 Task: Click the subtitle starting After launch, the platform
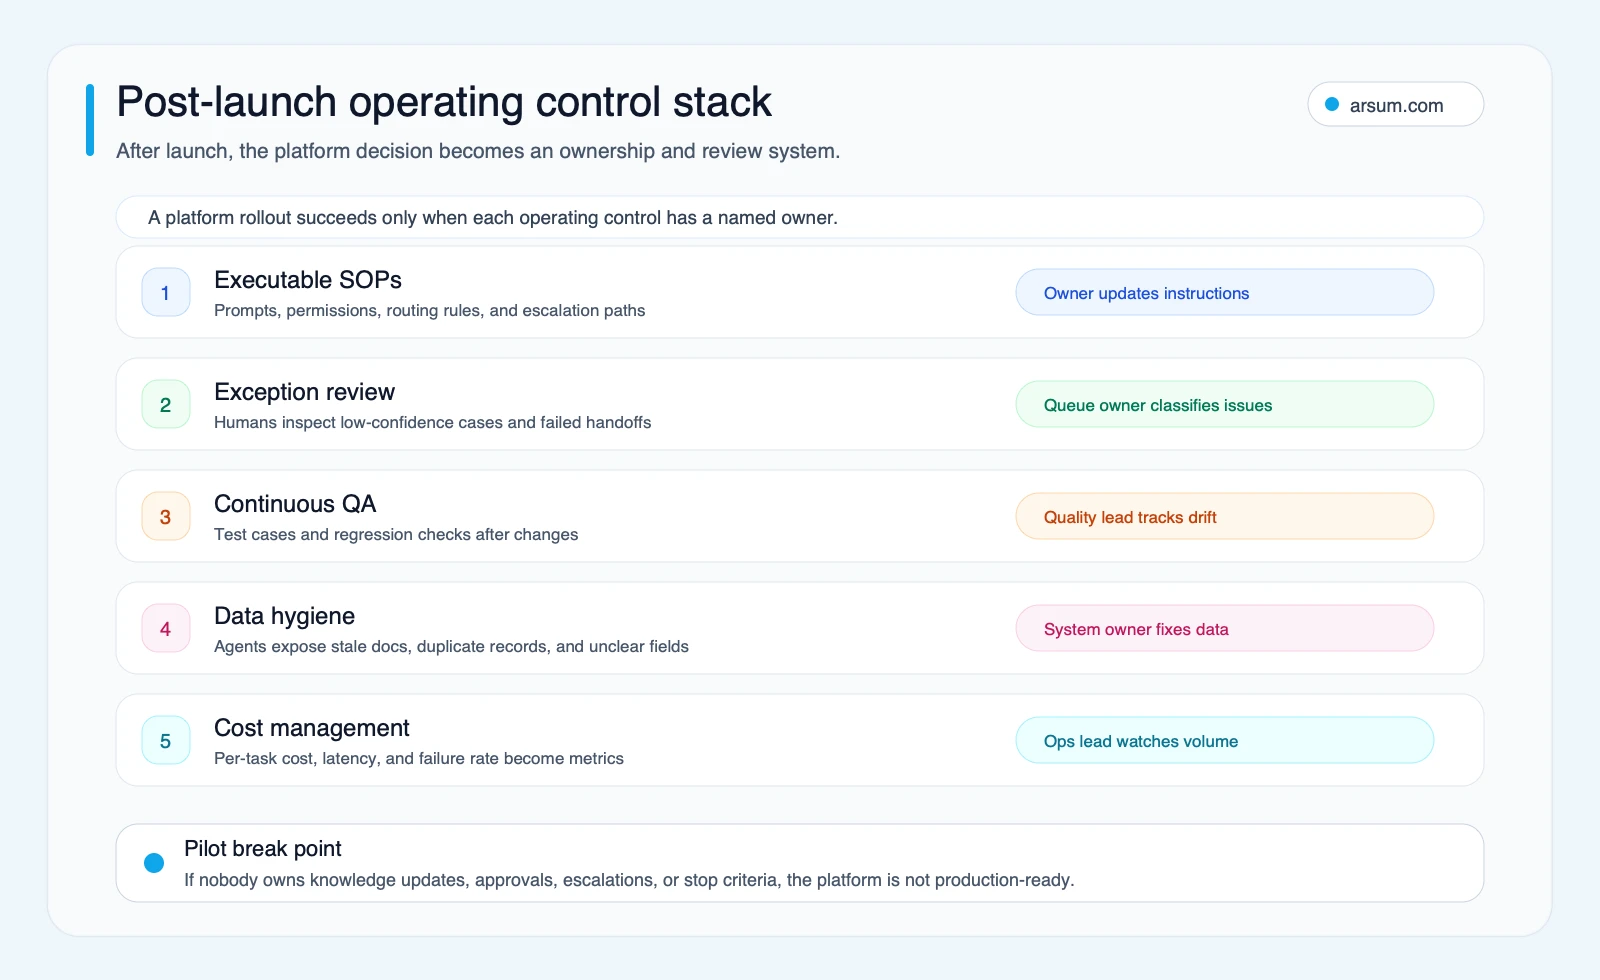pos(478,151)
